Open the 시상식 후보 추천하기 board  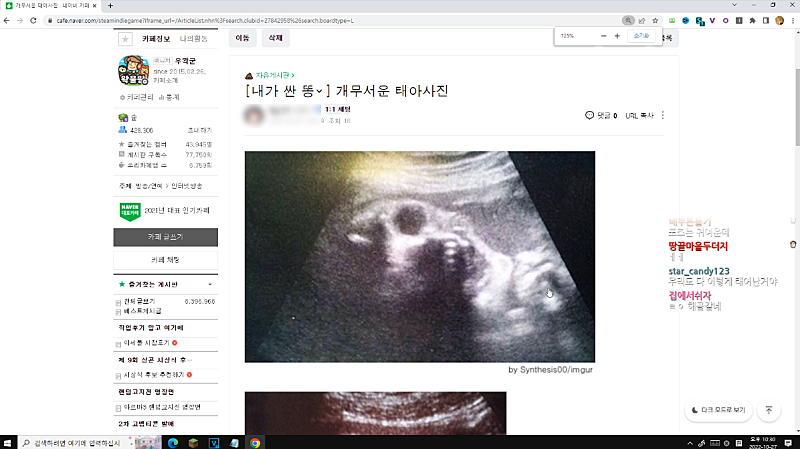click(x=154, y=375)
